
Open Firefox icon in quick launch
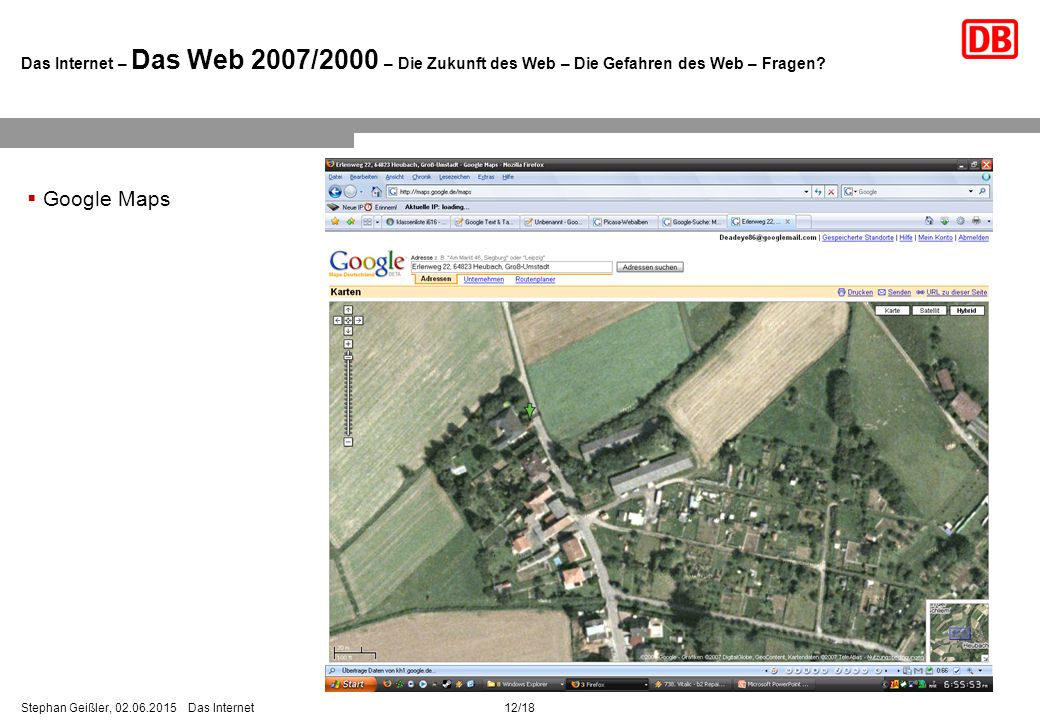tap(387, 684)
